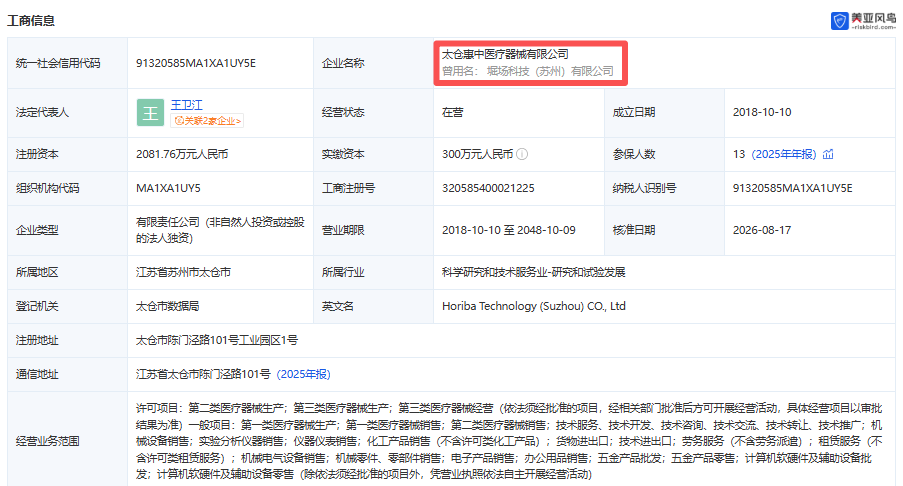Click the chart icon next to 参保人数 report

click(x=828, y=154)
